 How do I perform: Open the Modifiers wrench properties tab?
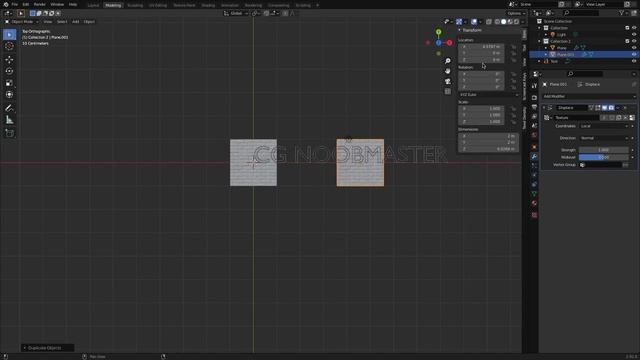pyautogui.click(x=534, y=157)
